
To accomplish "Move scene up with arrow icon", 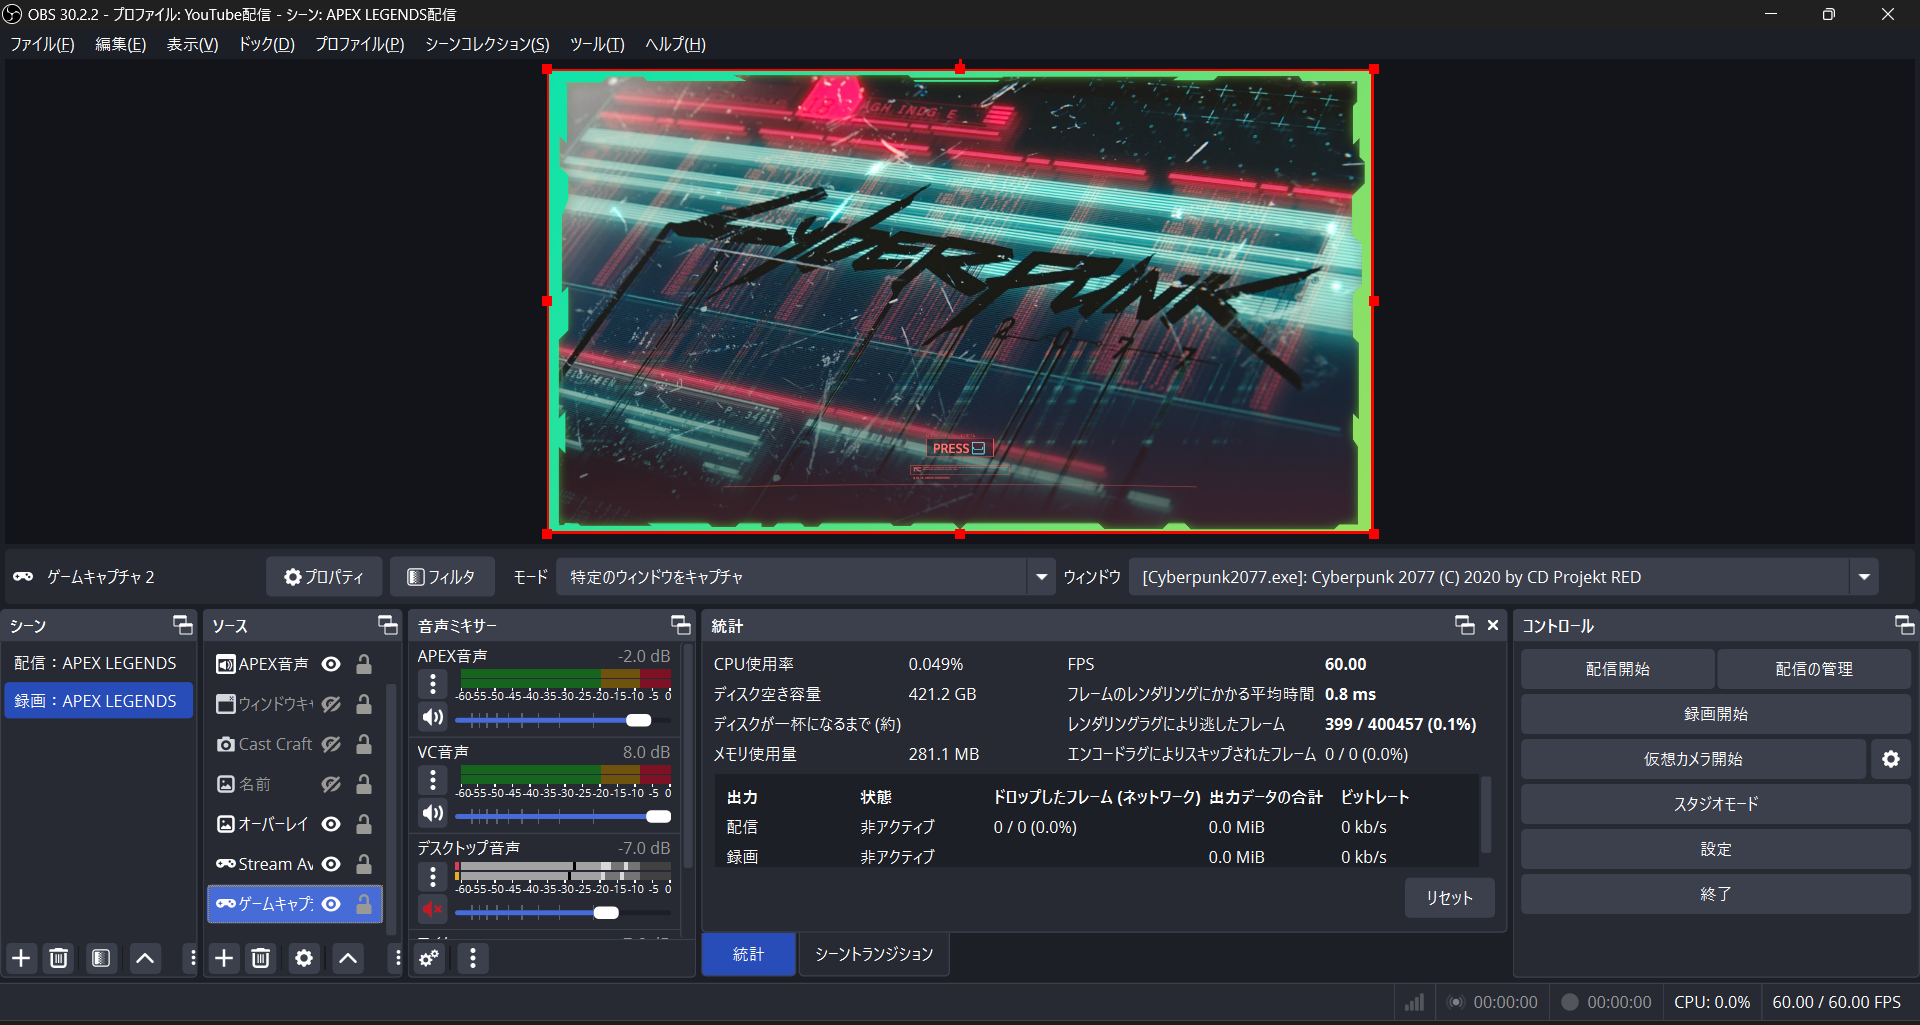I will point(145,958).
